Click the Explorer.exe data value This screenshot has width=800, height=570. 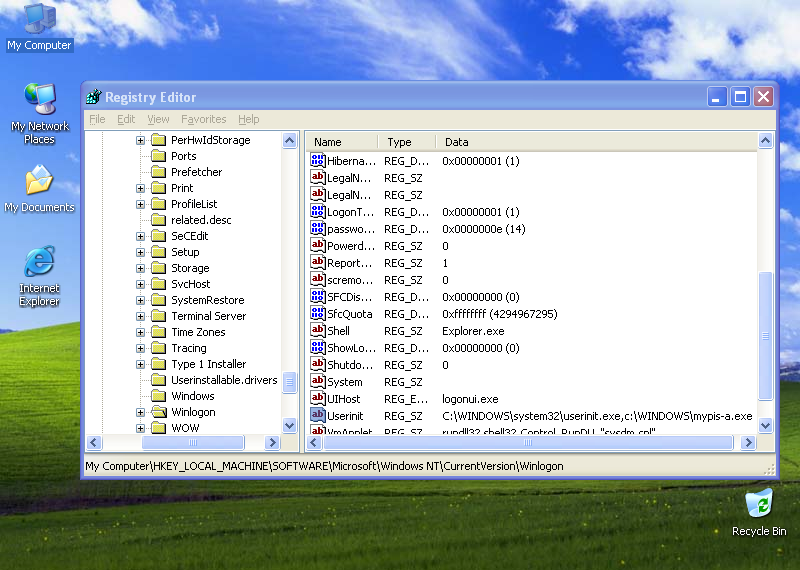[x=473, y=331]
